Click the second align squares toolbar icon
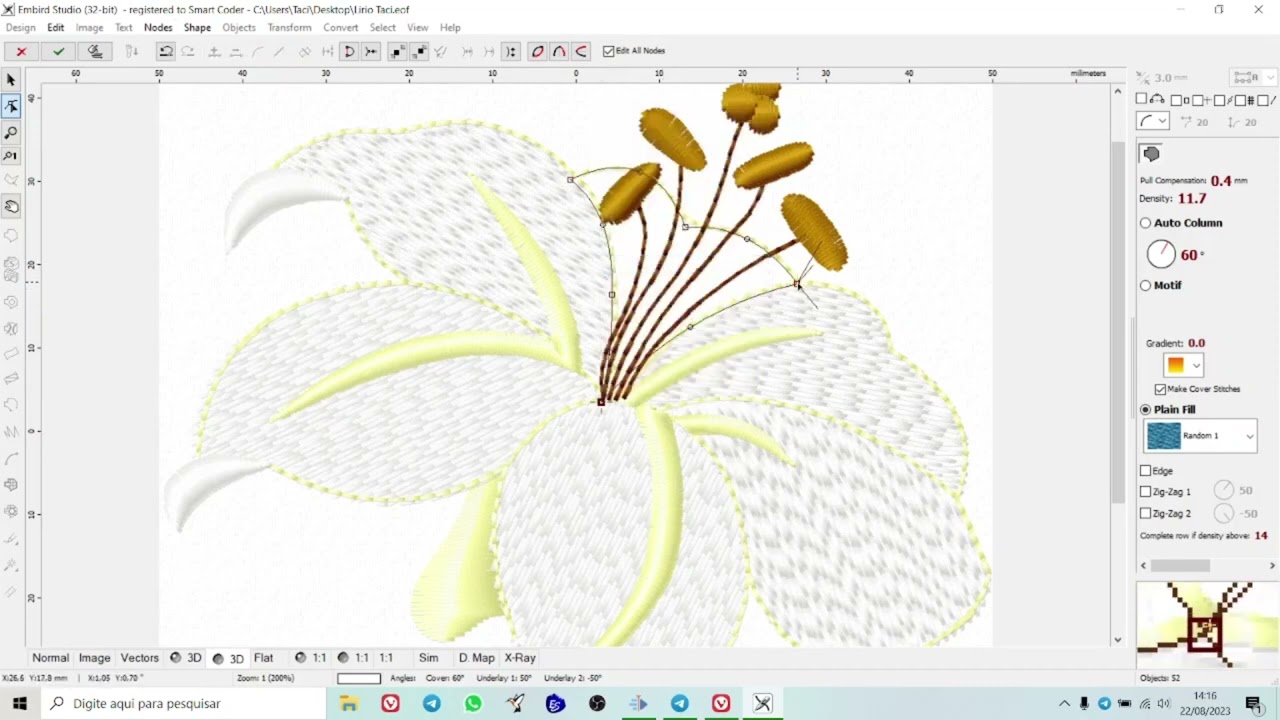The height and width of the screenshot is (720, 1280). pyautogui.click(x=420, y=51)
